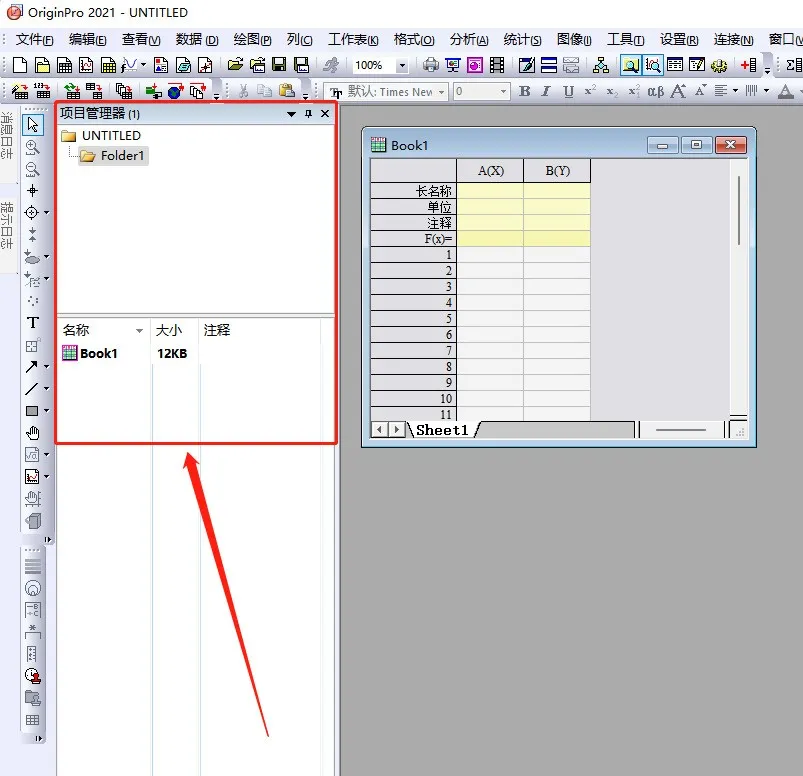Toggle Underline text formatting
This screenshot has width=803, height=776.
pos(568,92)
